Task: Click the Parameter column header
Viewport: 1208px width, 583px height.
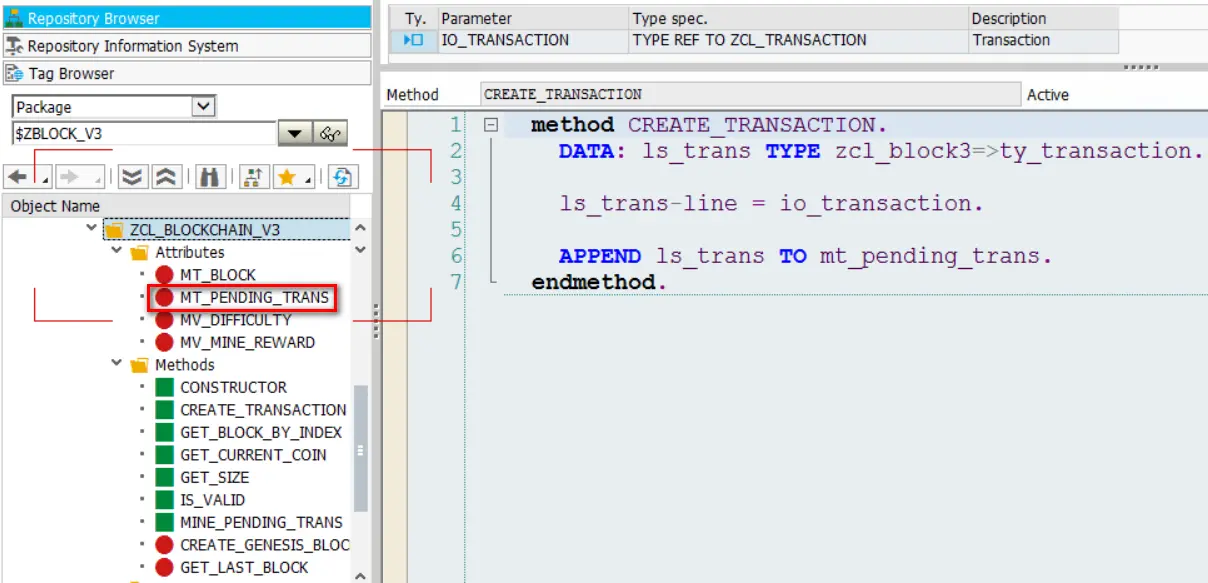Action: pyautogui.click(x=533, y=18)
